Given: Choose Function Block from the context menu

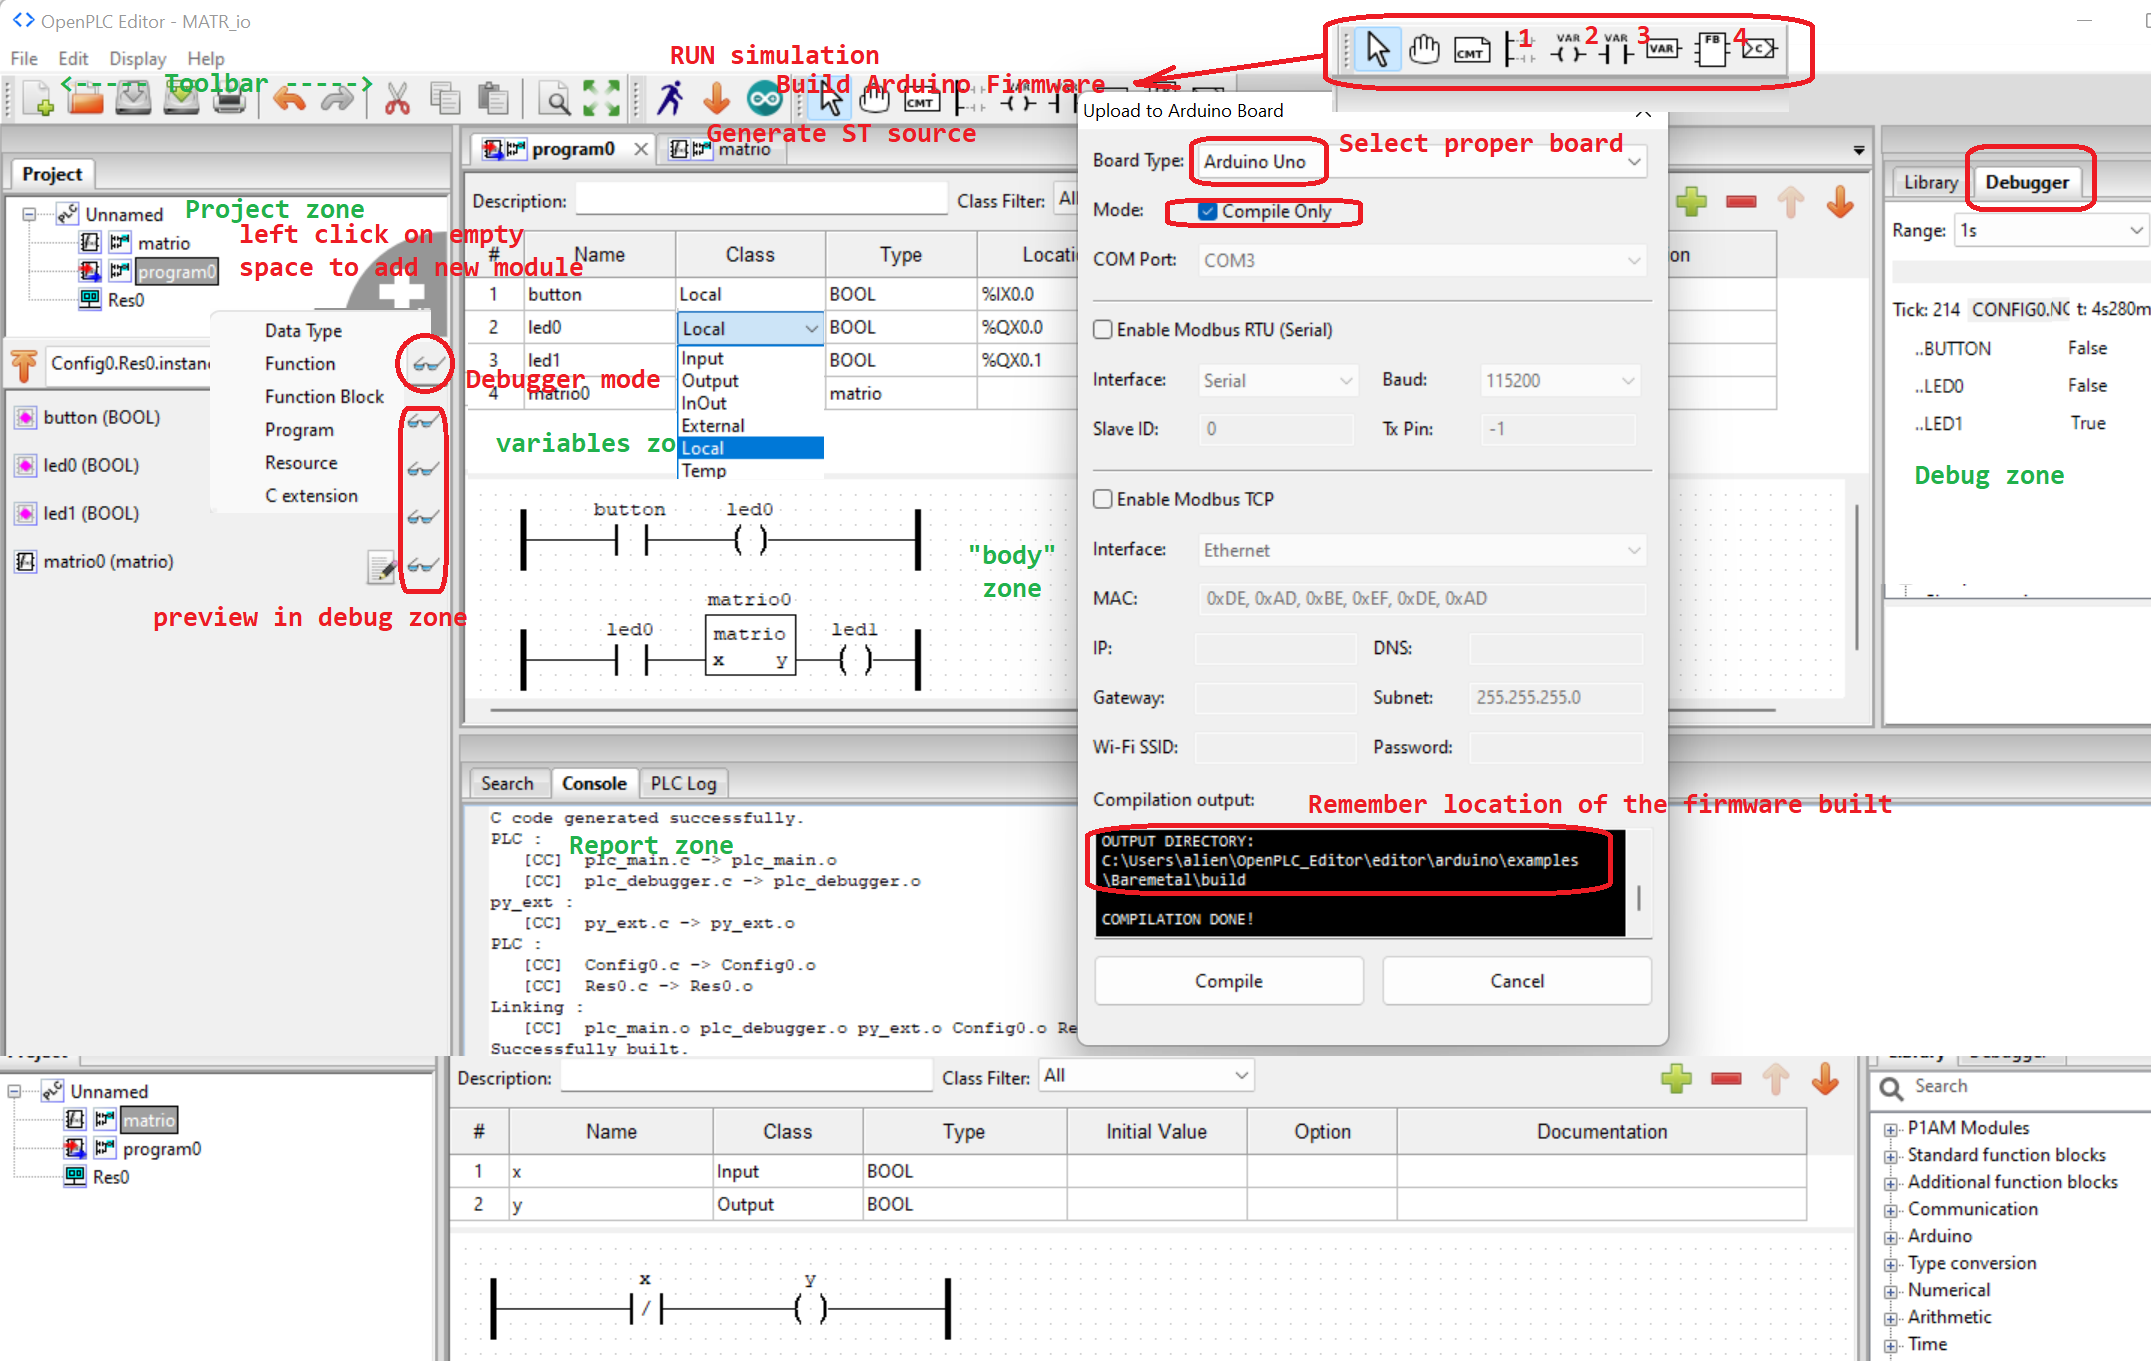Looking at the screenshot, I should pyautogui.click(x=324, y=396).
